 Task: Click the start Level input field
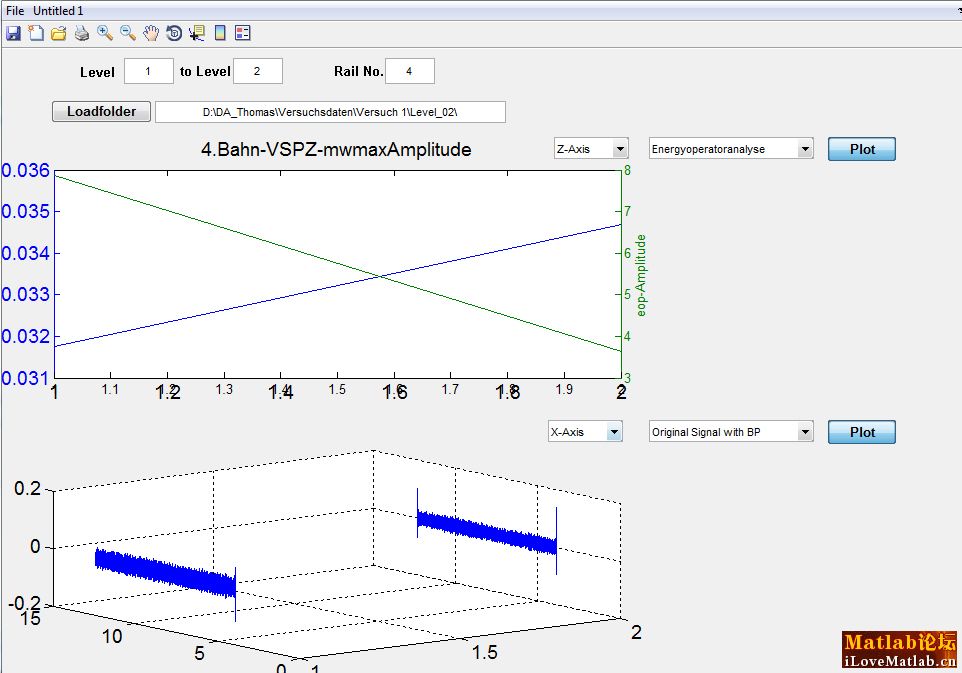point(148,71)
